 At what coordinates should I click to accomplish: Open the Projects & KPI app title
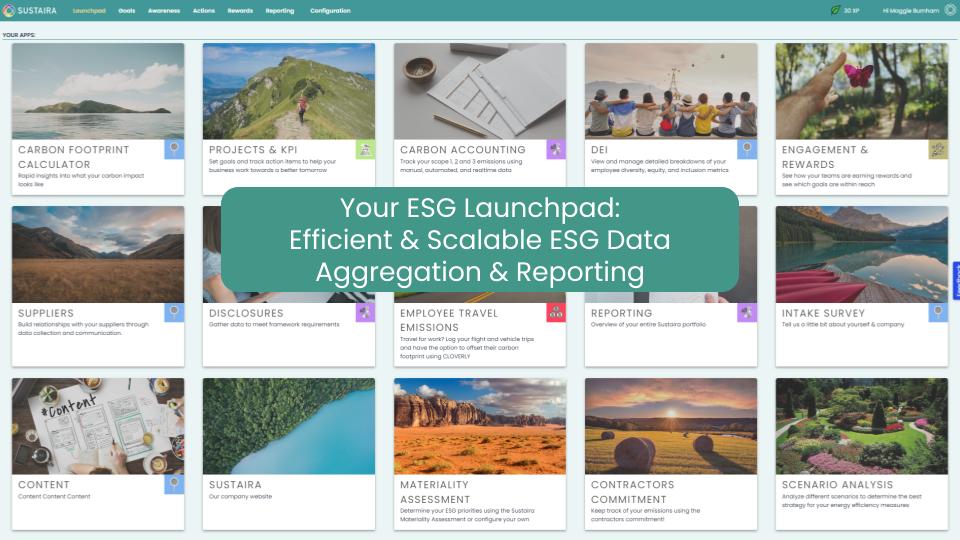[253, 149]
